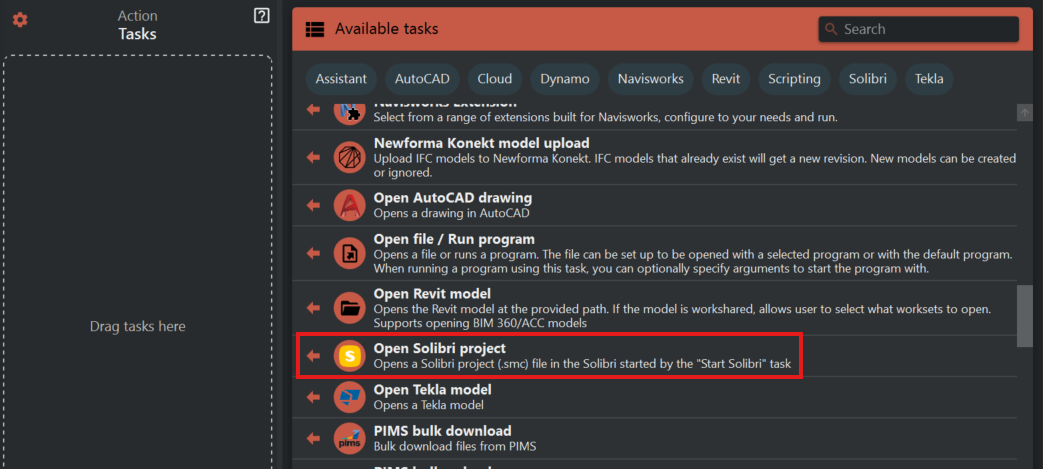The width and height of the screenshot is (1043, 469).
Task: Select the Dynamo filter chip
Action: (565, 79)
